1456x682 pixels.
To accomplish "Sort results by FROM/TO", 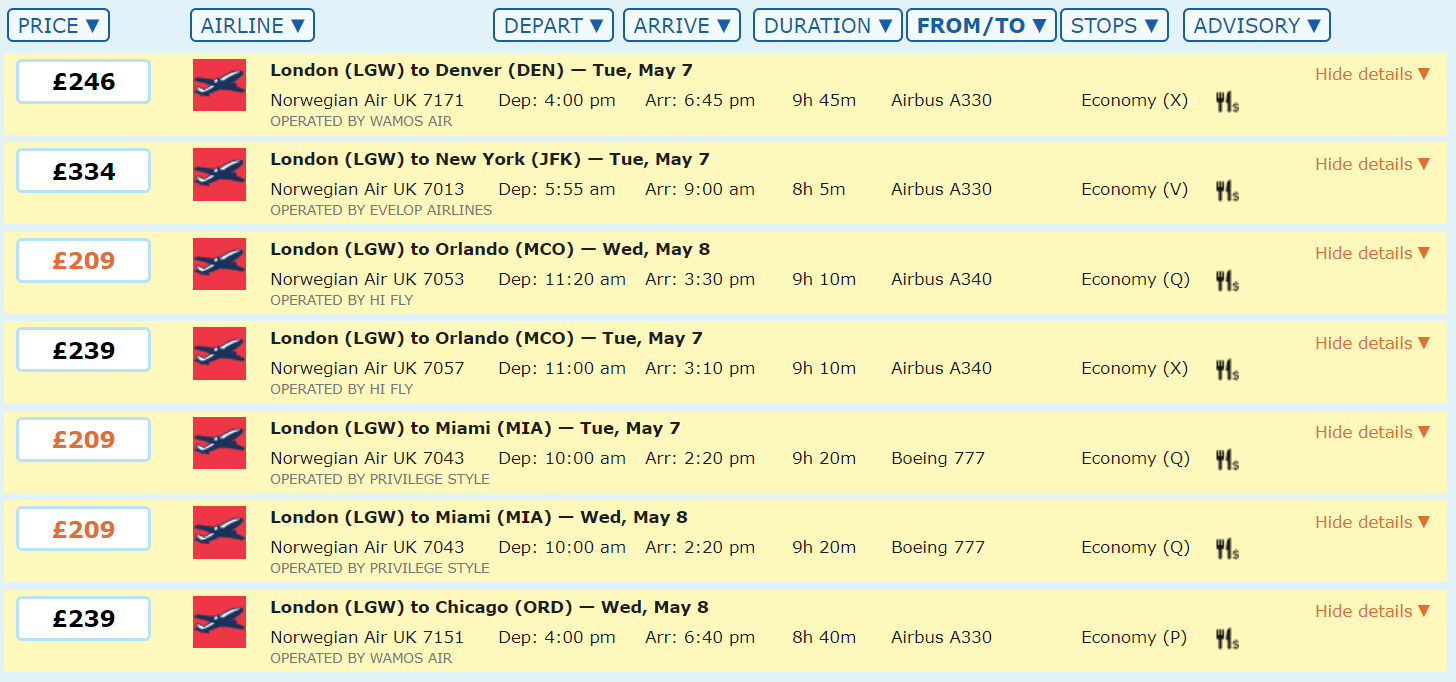I will pyautogui.click(x=982, y=25).
